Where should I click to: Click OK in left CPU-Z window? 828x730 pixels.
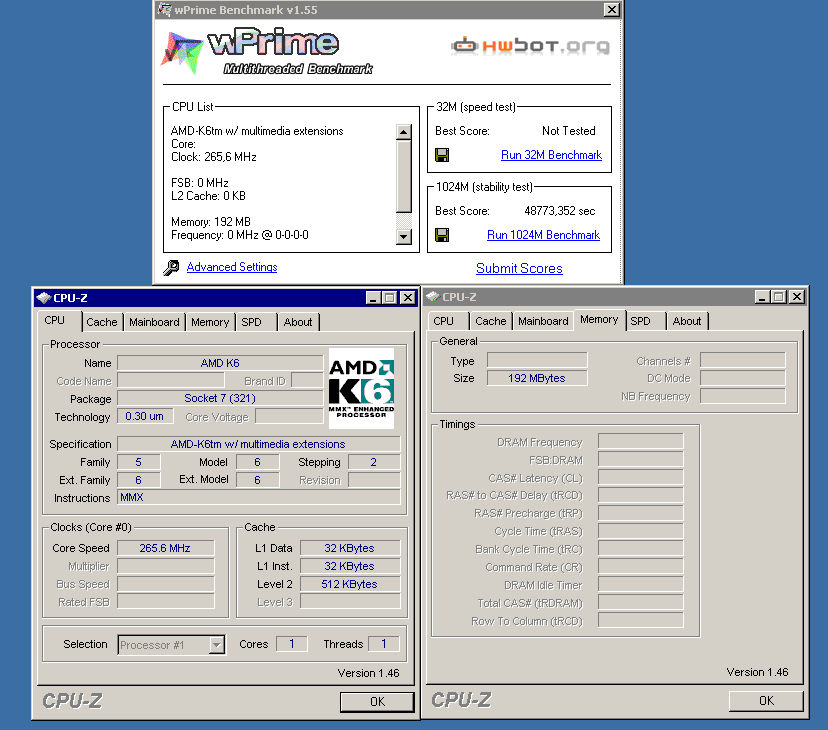coord(377,701)
